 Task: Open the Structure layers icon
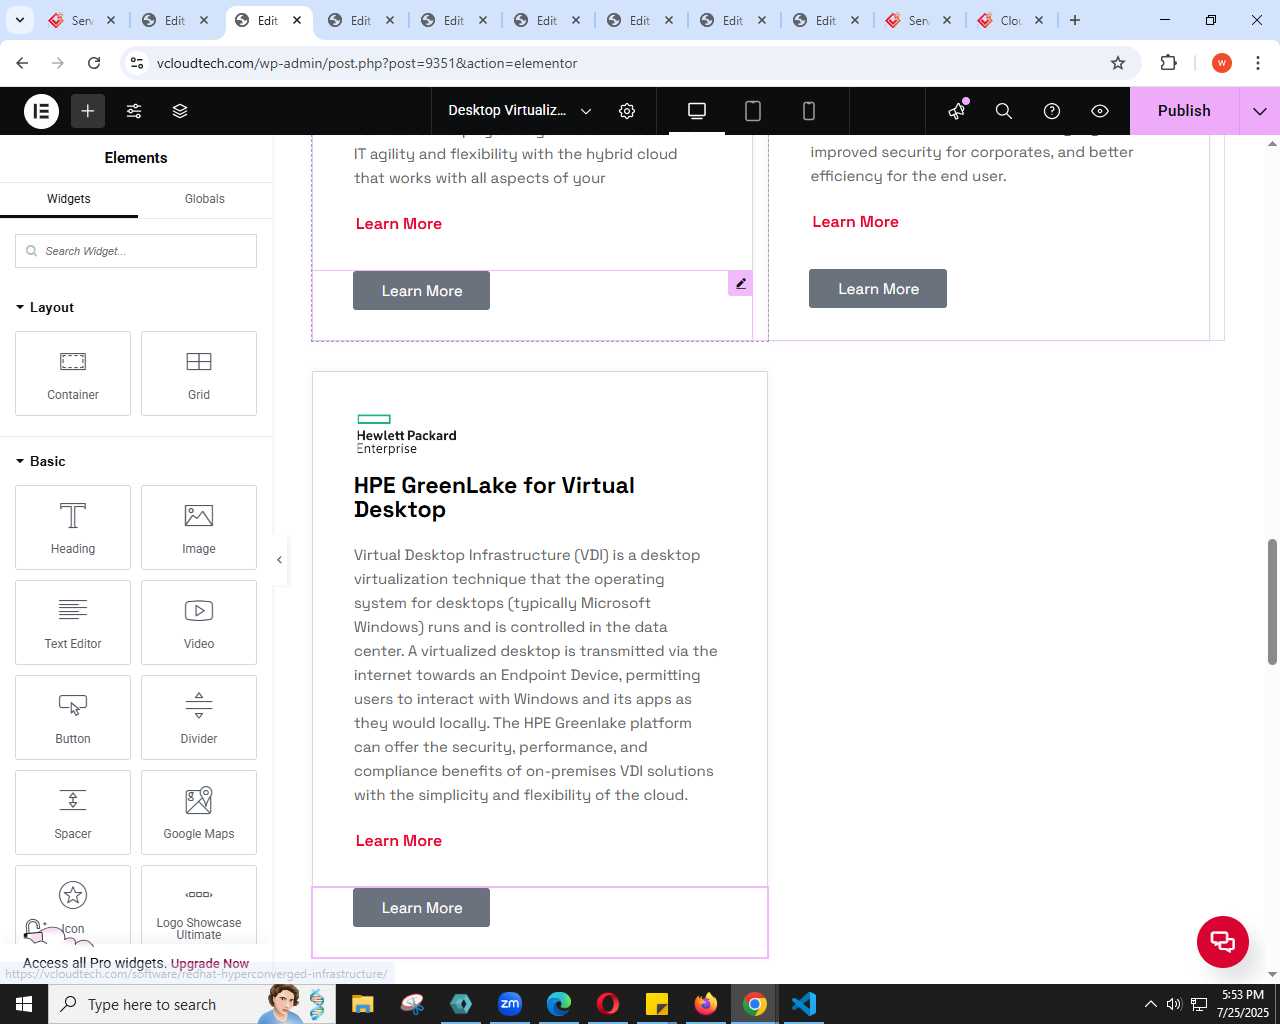click(180, 111)
